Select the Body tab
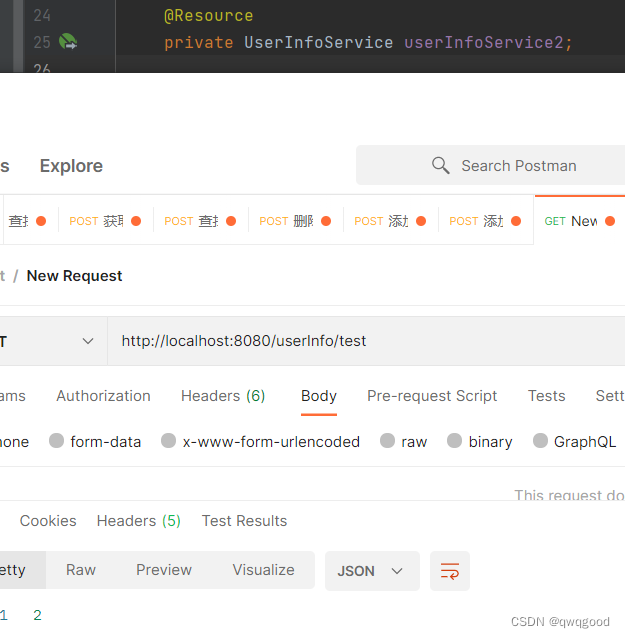625x638 pixels. tap(319, 396)
